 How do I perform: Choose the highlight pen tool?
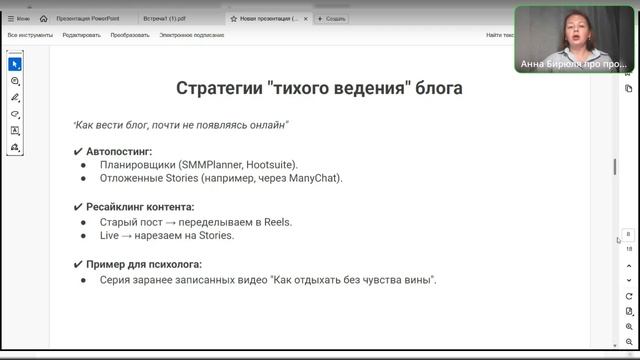point(15,98)
